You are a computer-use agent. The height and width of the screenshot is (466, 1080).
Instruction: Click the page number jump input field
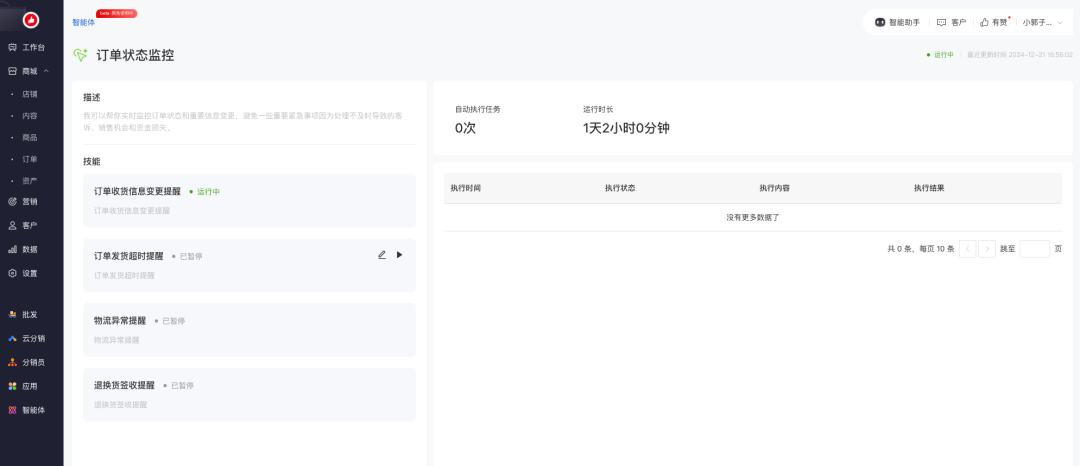click(x=1034, y=248)
